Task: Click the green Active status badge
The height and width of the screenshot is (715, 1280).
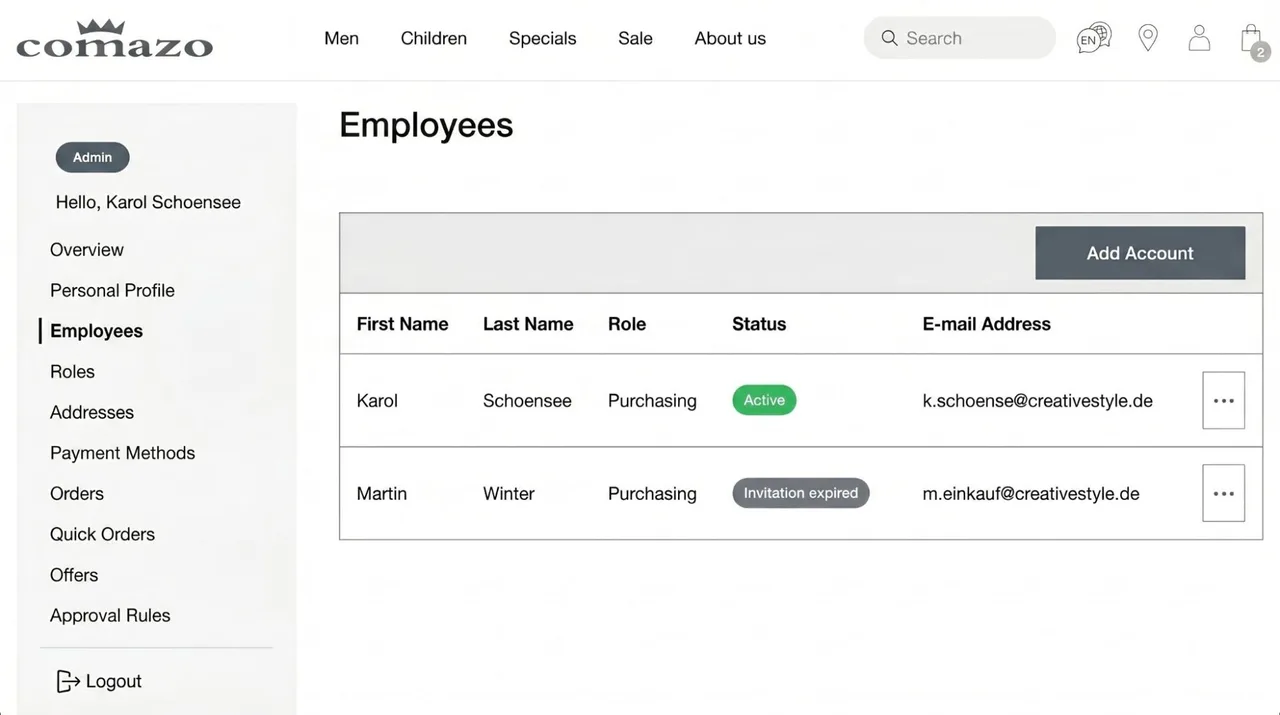Action: click(x=764, y=400)
